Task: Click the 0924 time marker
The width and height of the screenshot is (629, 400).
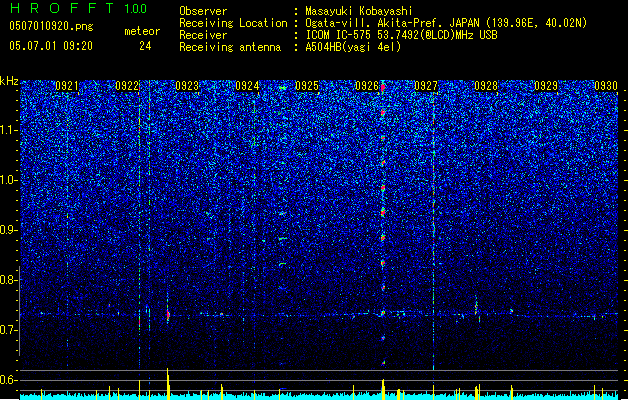Action: [247, 86]
